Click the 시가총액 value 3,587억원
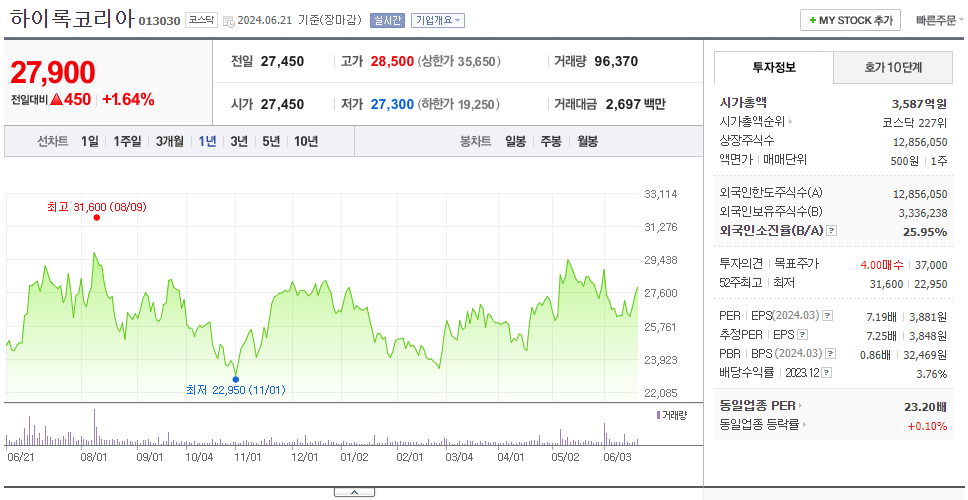Image resolution: width=968 pixels, height=500 pixels. coord(919,104)
